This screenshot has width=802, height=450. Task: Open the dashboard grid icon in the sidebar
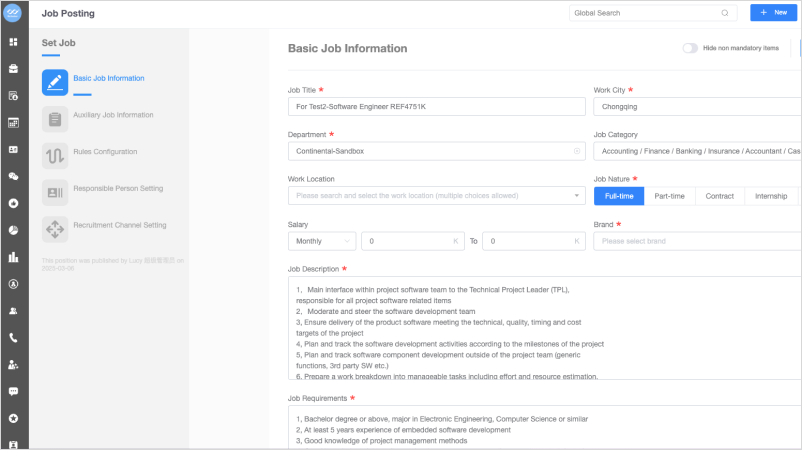click(x=13, y=42)
